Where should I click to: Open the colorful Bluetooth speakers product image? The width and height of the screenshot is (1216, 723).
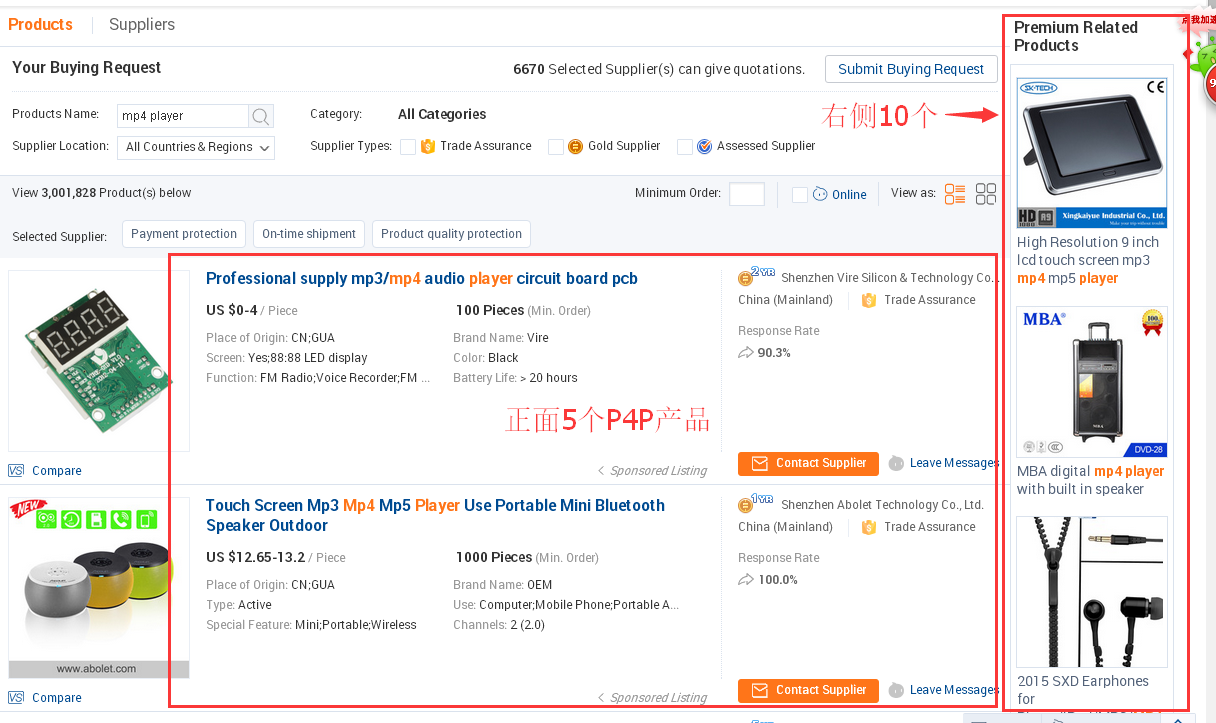[98, 588]
